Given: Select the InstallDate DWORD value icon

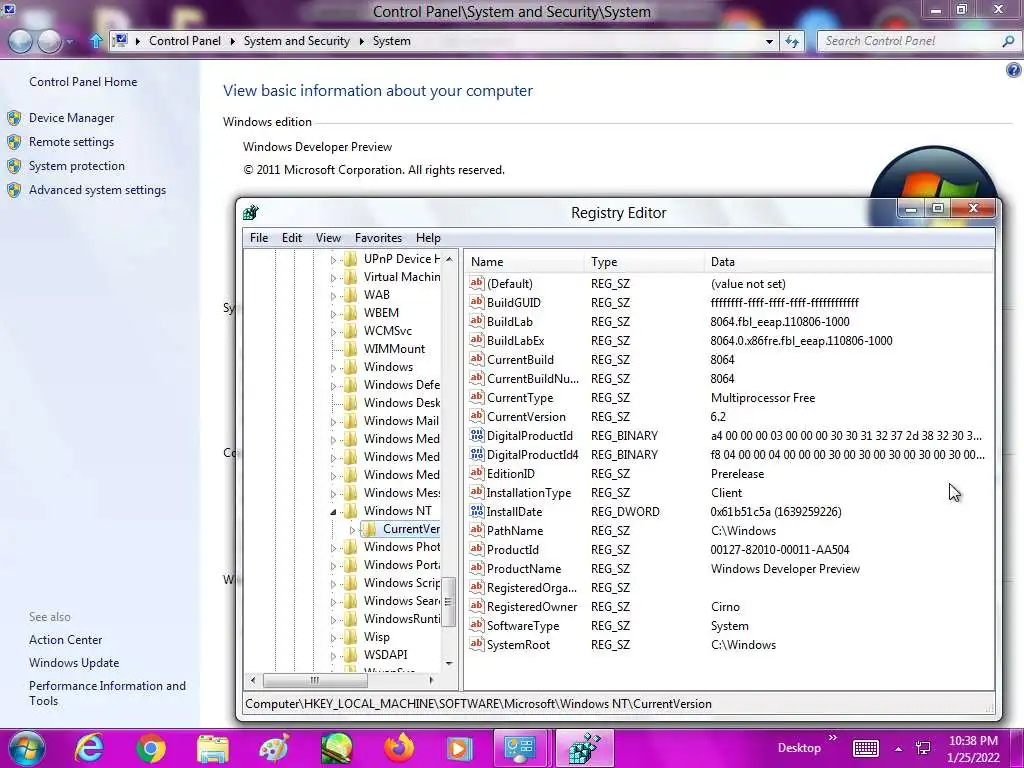Looking at the screenshot, I should point(477,511).
